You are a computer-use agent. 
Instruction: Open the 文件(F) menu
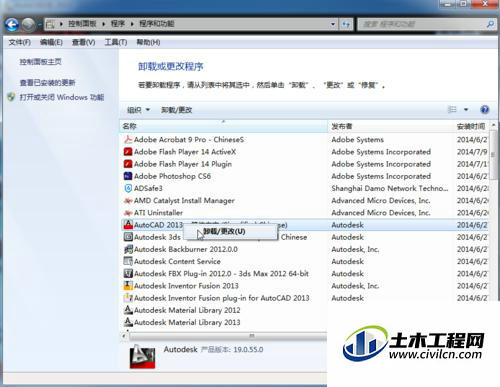tap(20, 42)
